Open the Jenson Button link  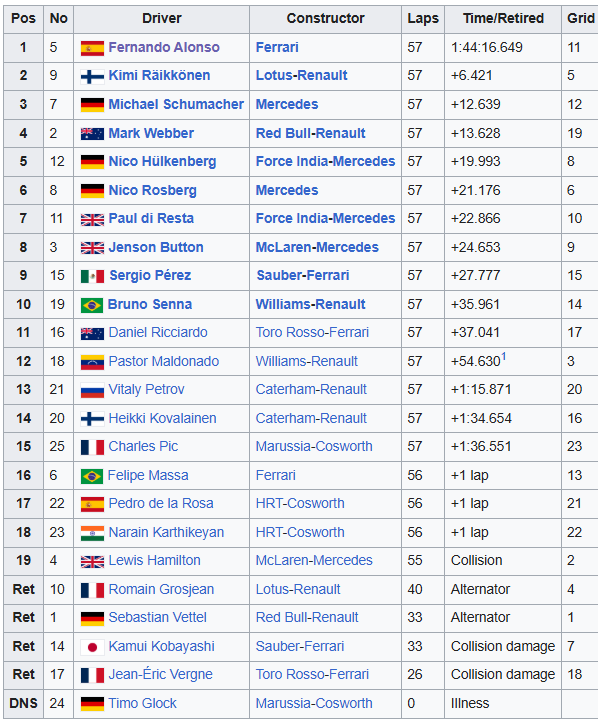156,247
